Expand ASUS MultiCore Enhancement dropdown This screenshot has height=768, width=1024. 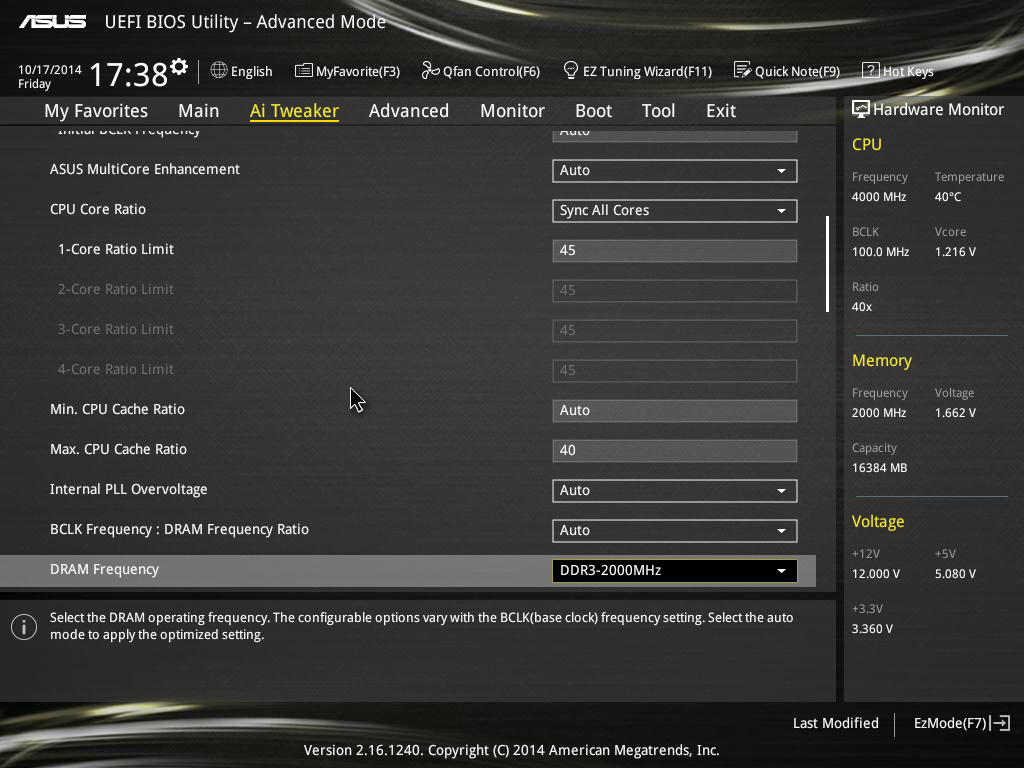tap(675, 170)
